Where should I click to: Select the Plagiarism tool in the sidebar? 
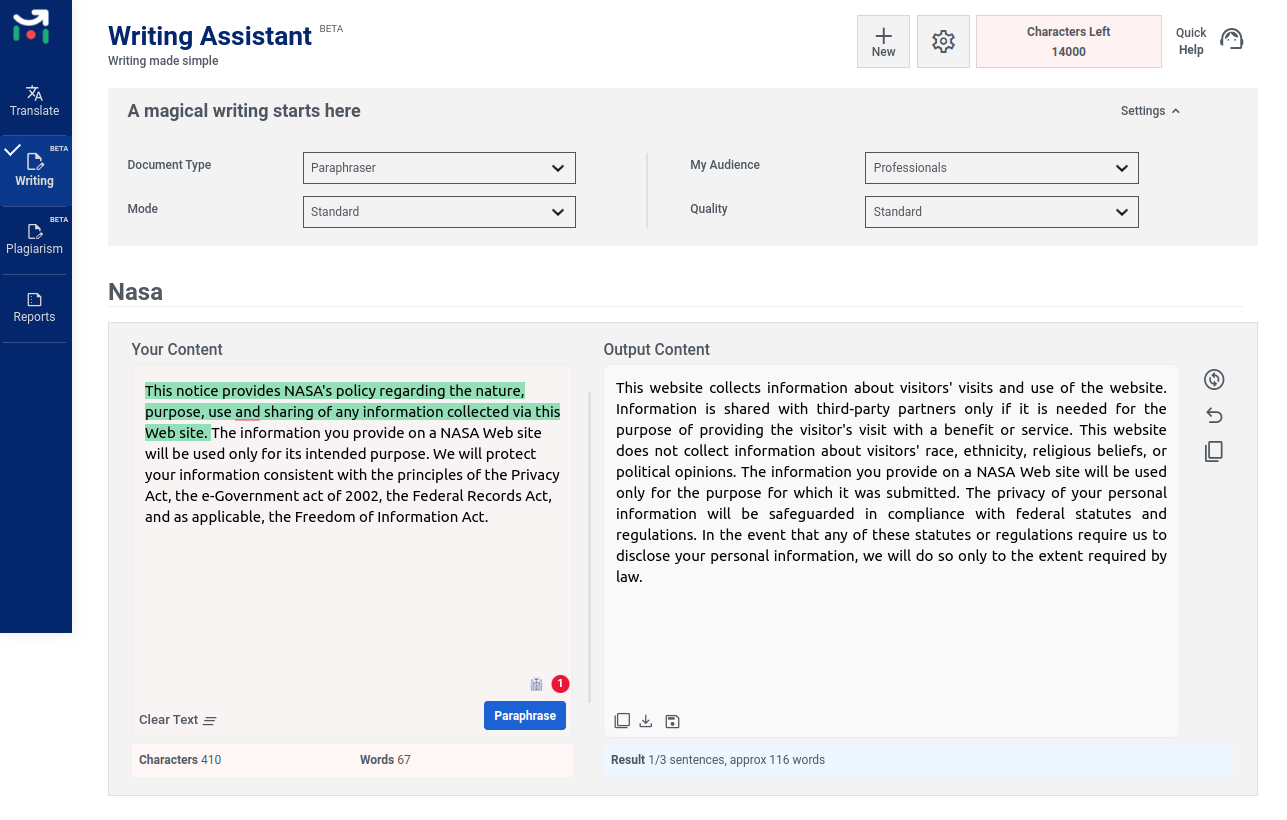35,238
